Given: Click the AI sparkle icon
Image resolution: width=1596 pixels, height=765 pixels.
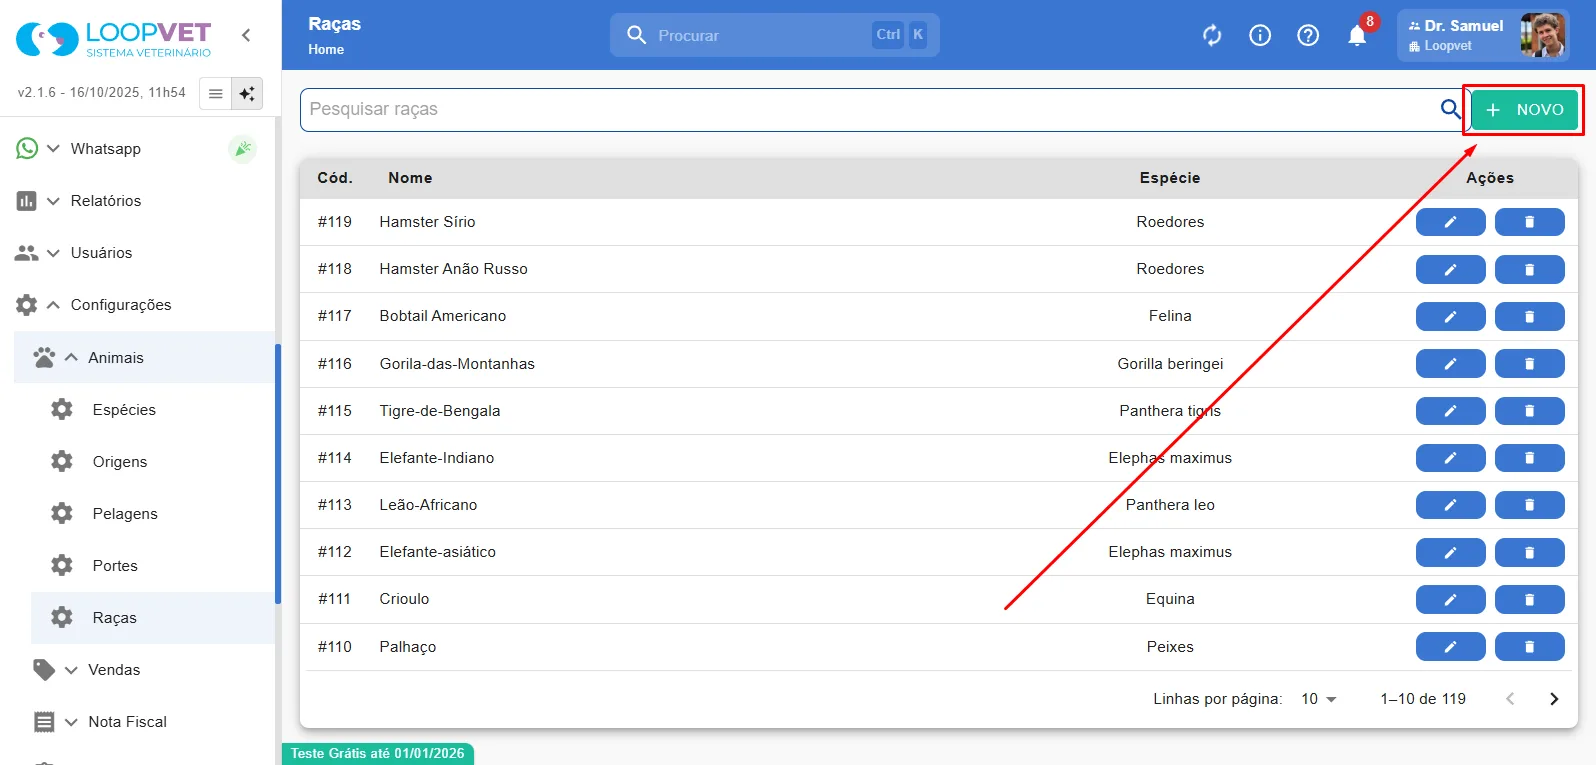Looking at the screenshot, I should point(247,93).
